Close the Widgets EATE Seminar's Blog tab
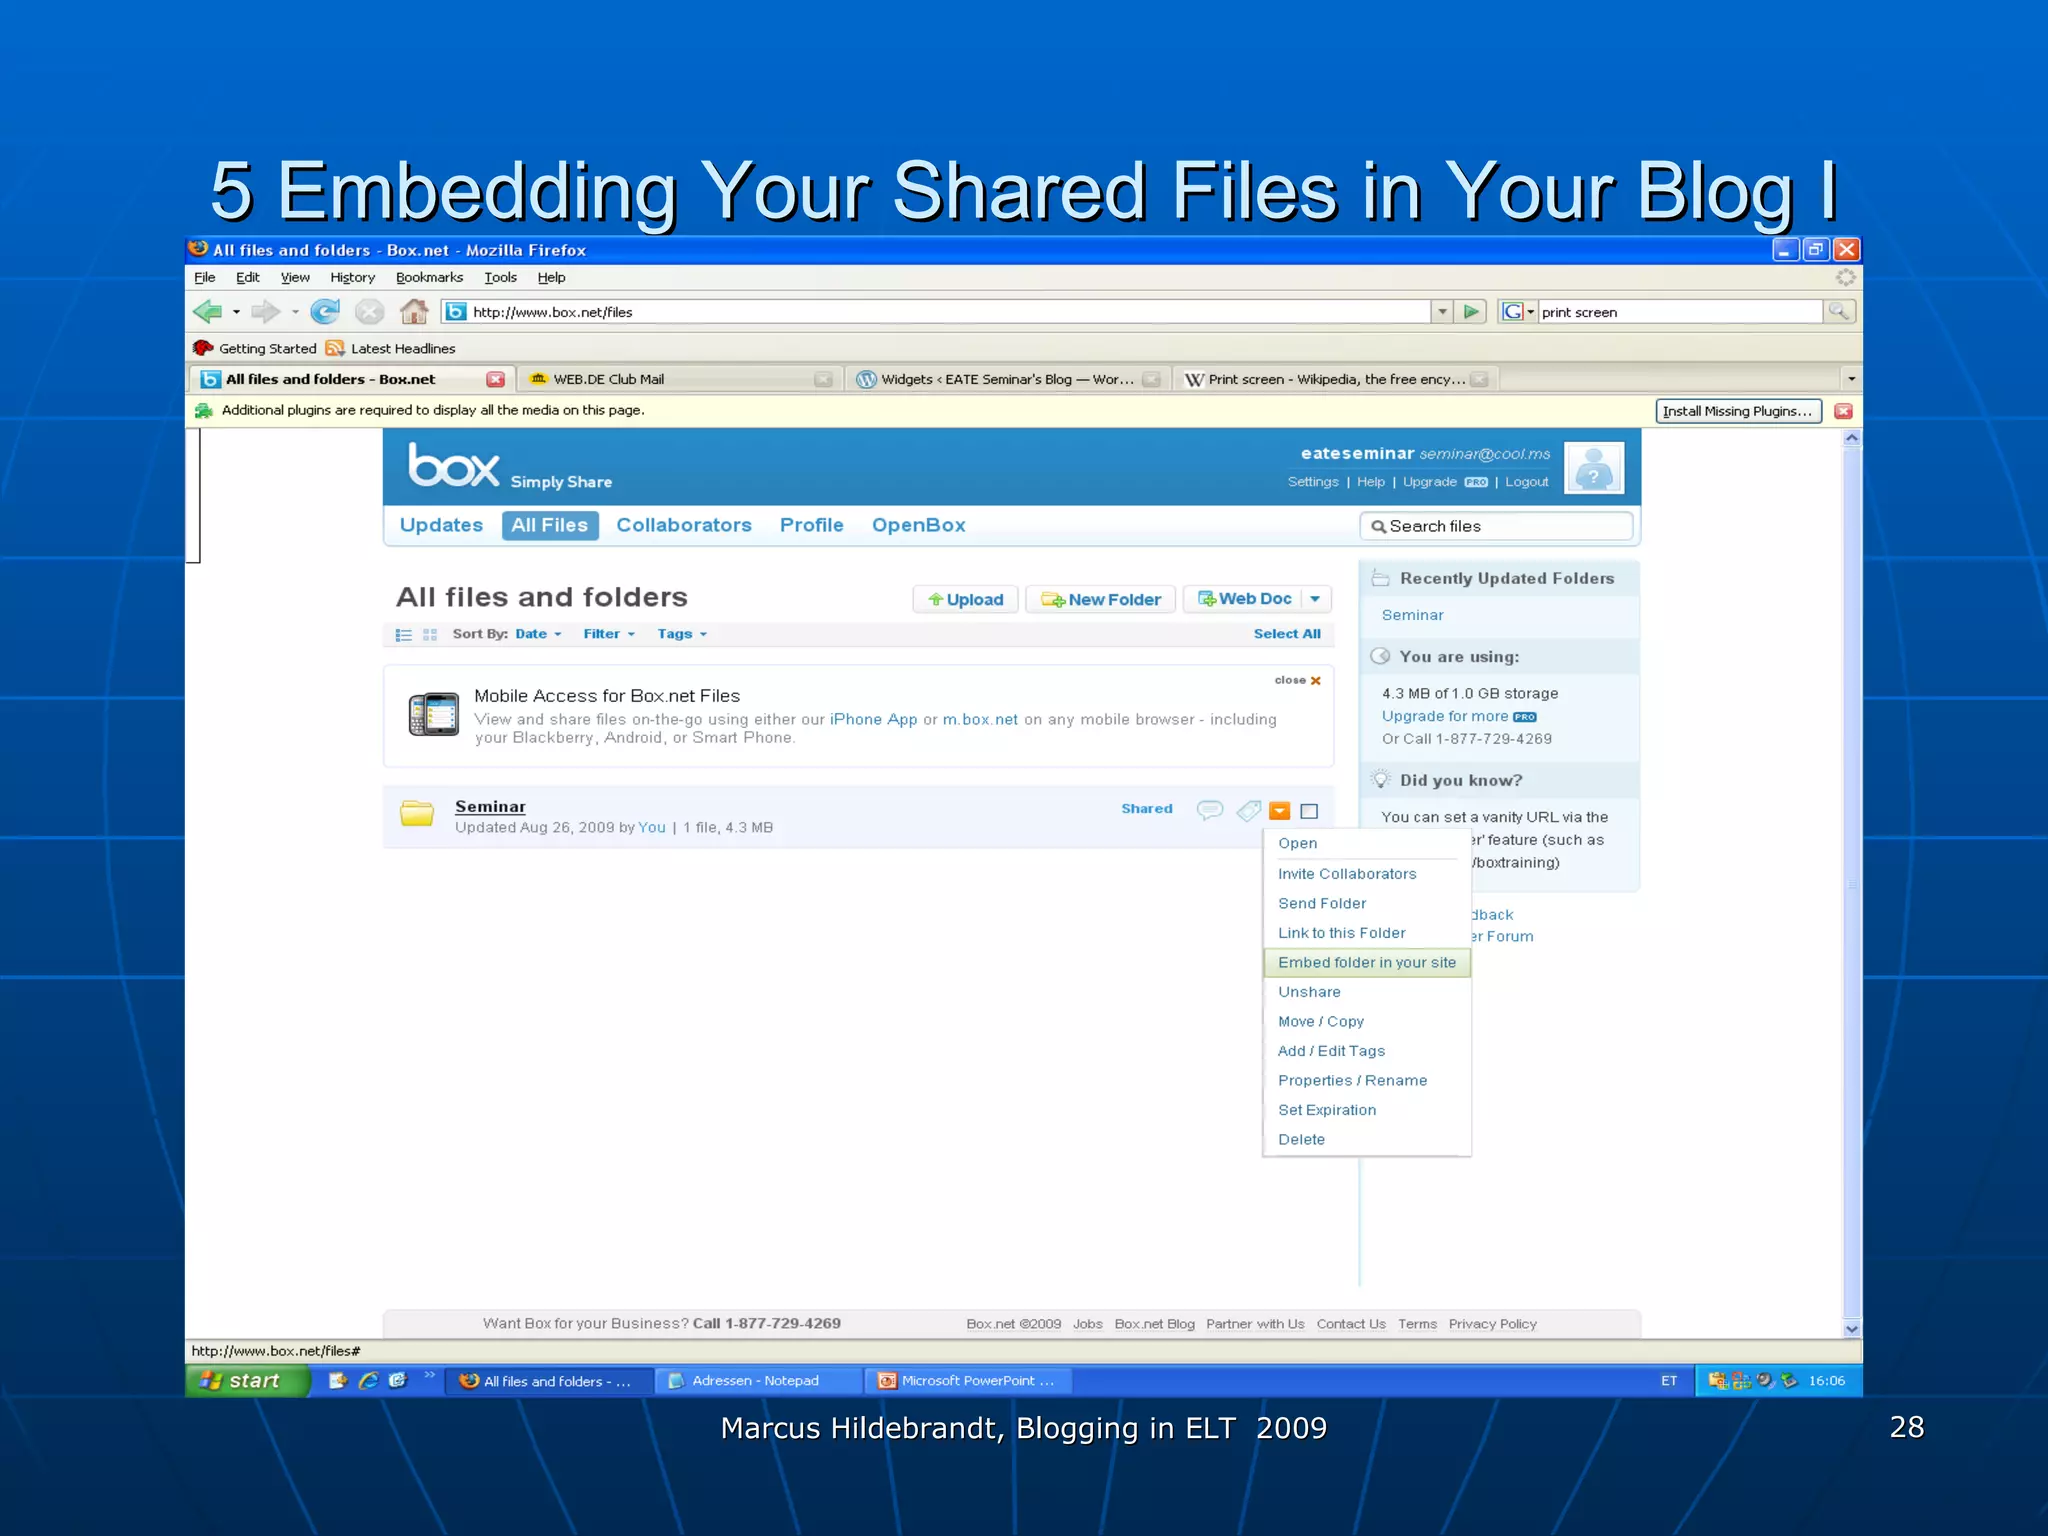Screen dimensions: 2048x1536 1151,379
